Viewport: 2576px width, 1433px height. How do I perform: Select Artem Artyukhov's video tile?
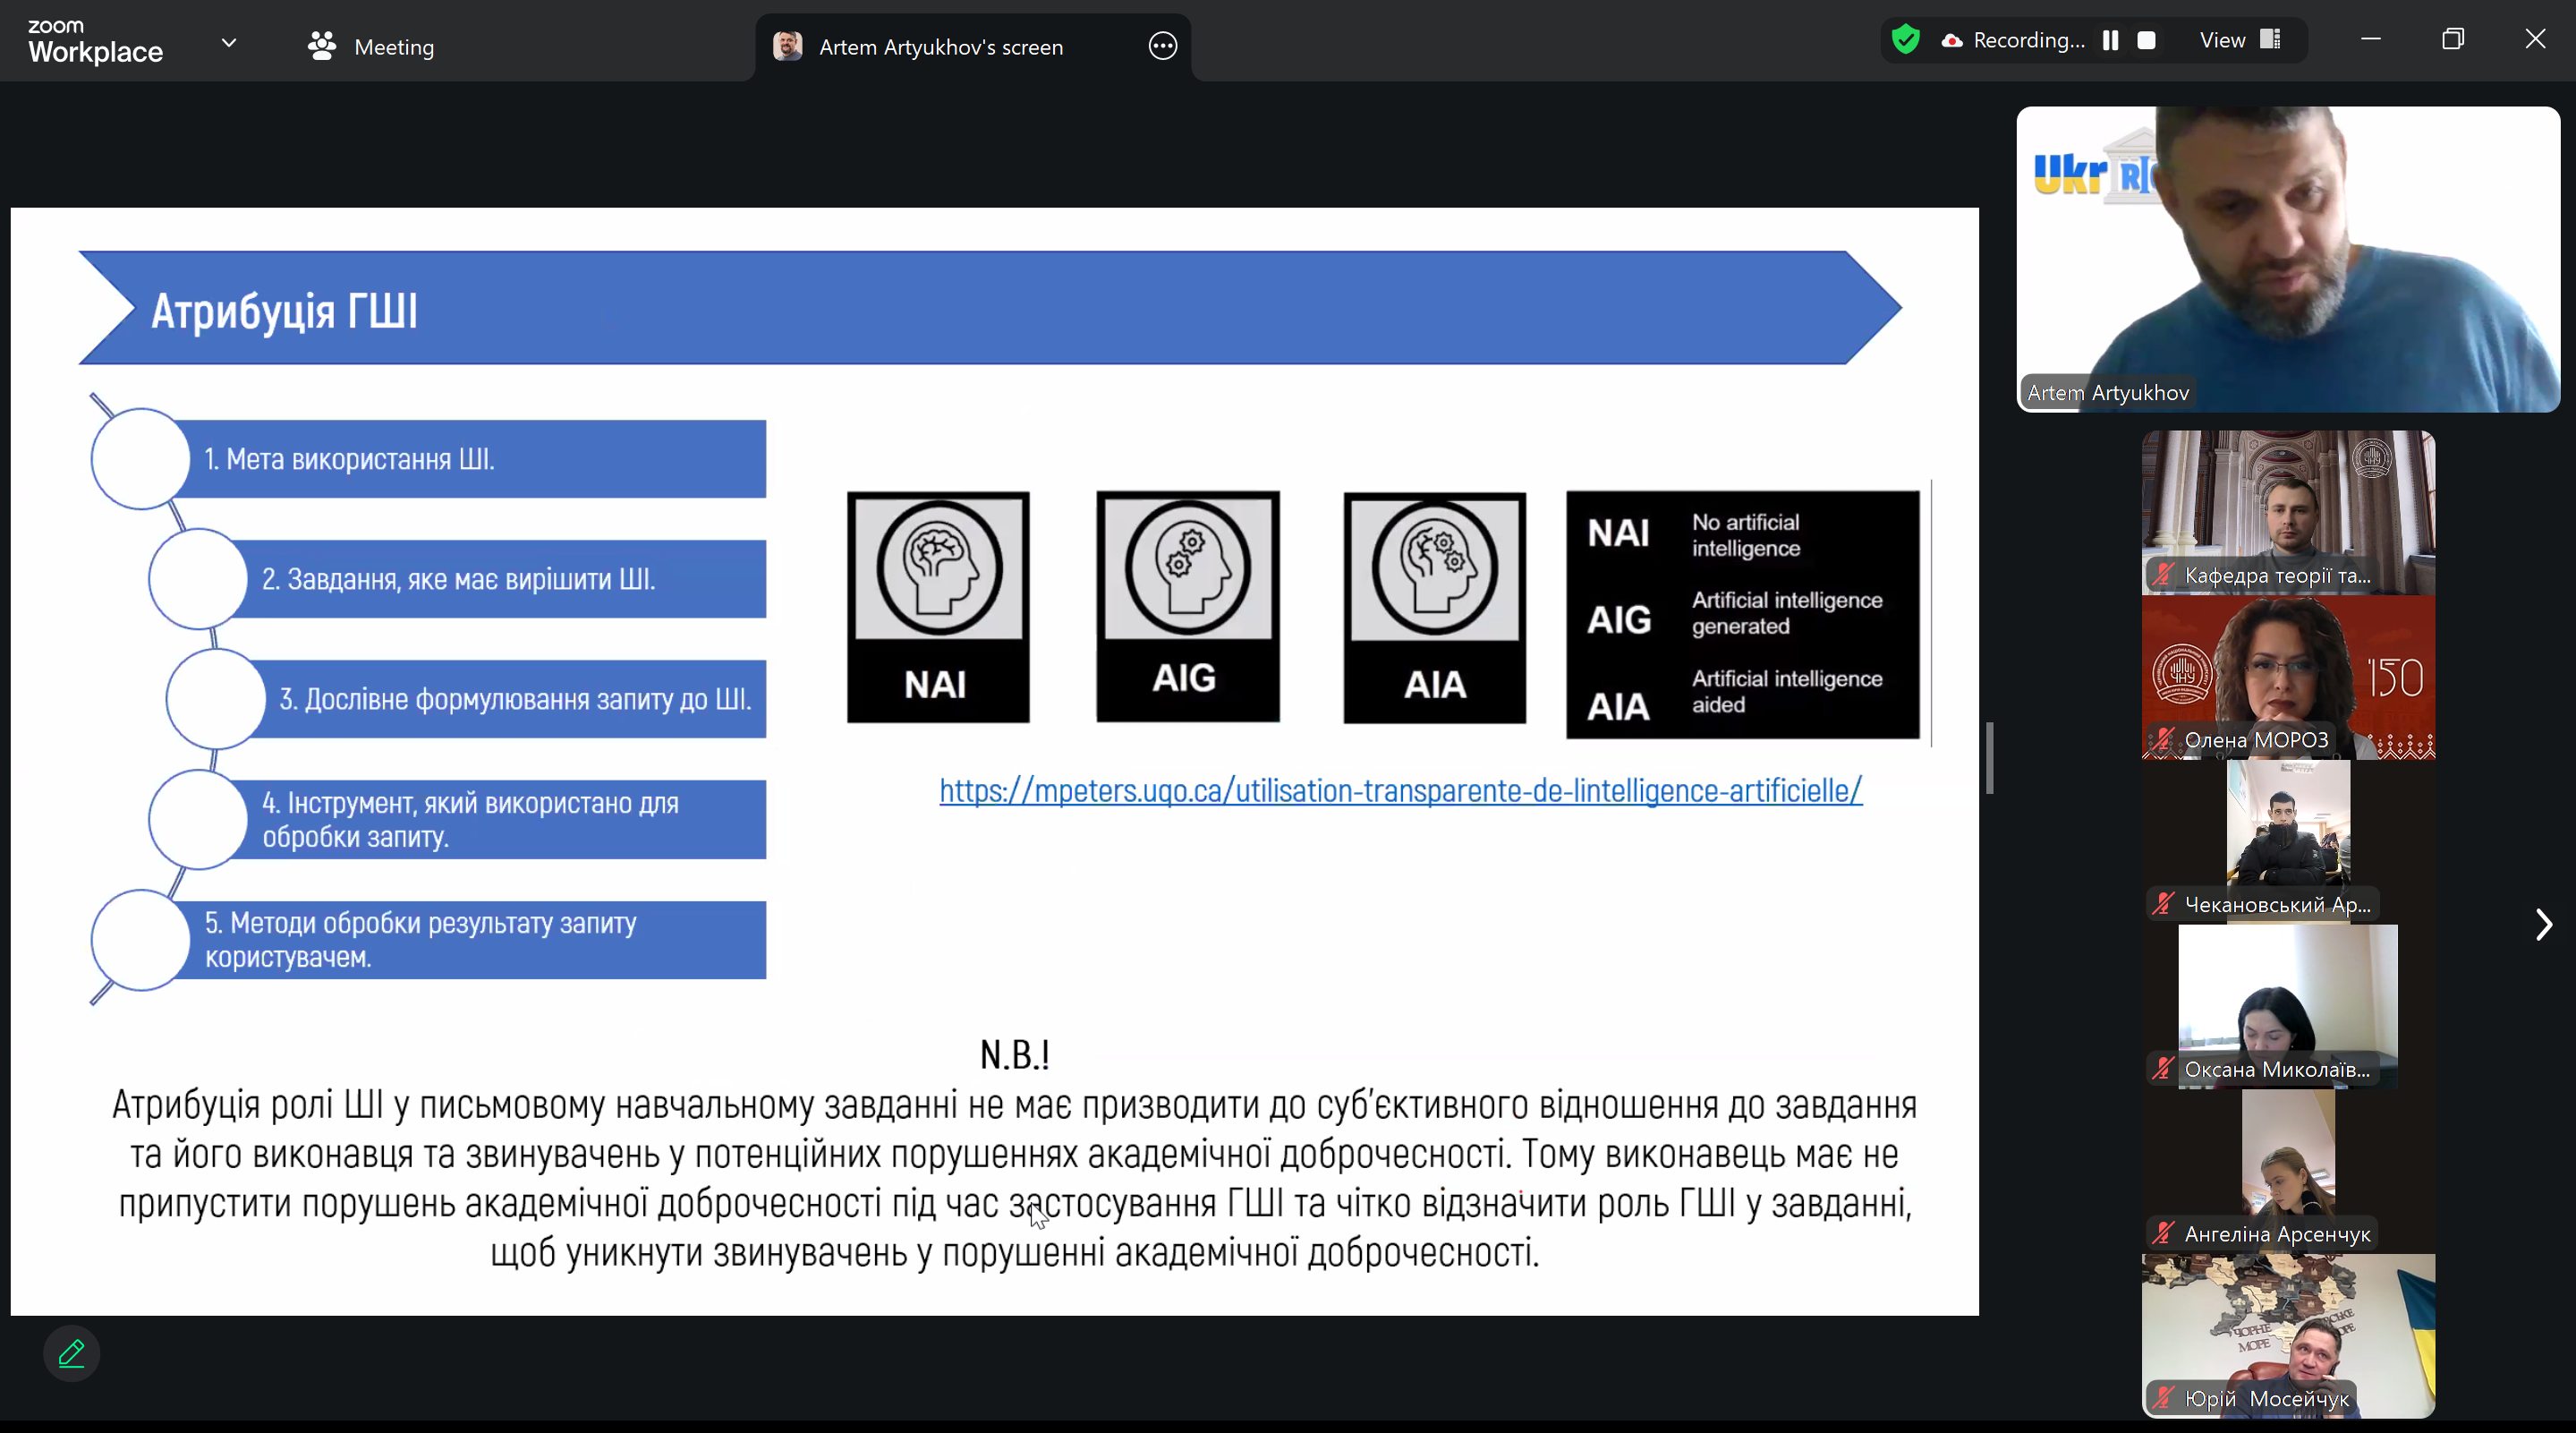(2288, 259)
